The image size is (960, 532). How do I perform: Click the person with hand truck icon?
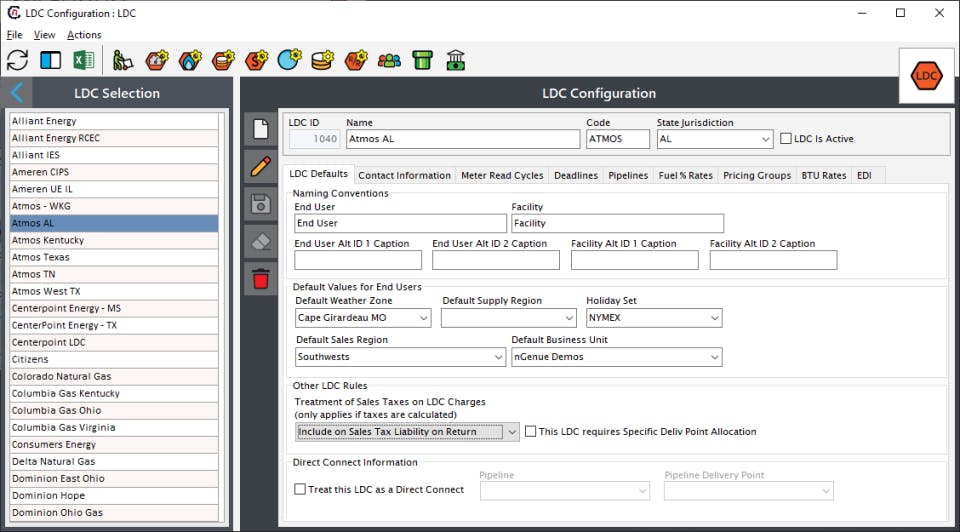tap(122, 60)
